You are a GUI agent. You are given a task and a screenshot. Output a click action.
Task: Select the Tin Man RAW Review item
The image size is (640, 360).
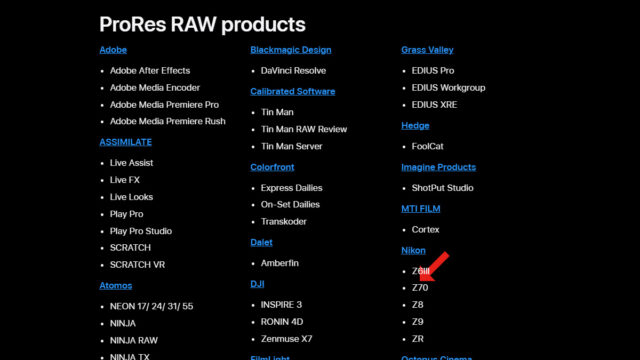[304, 129]
